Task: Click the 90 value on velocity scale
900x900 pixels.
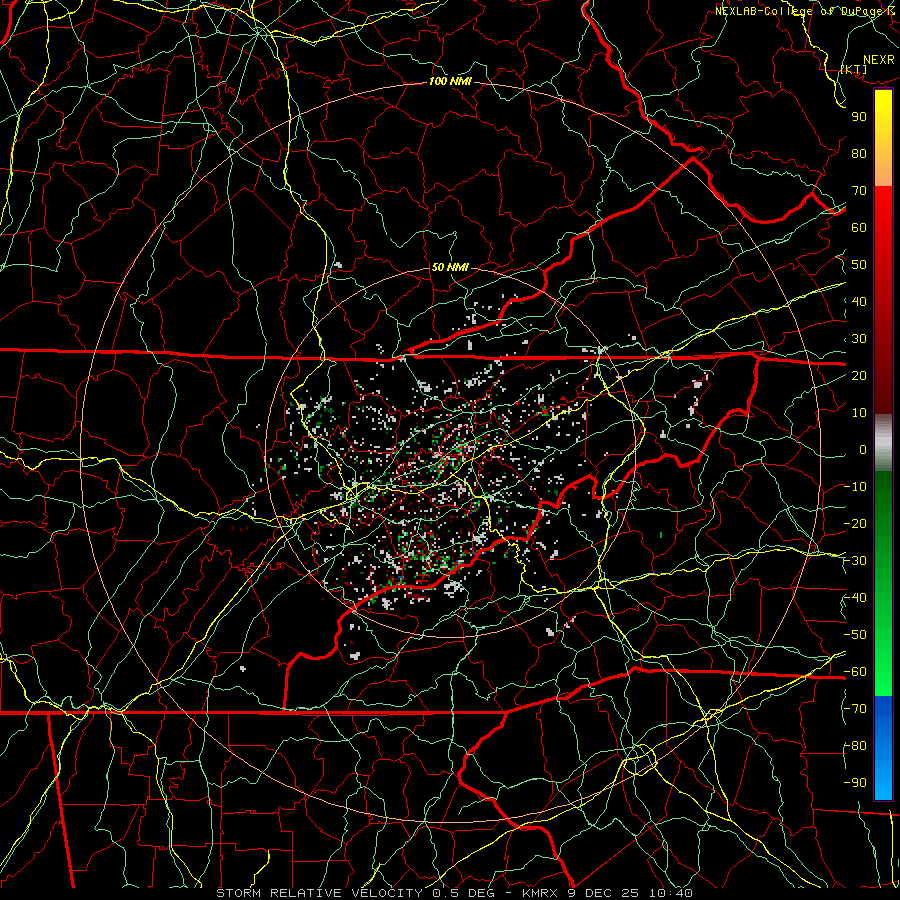Action: pyautogui.click(x=859, y=117)
